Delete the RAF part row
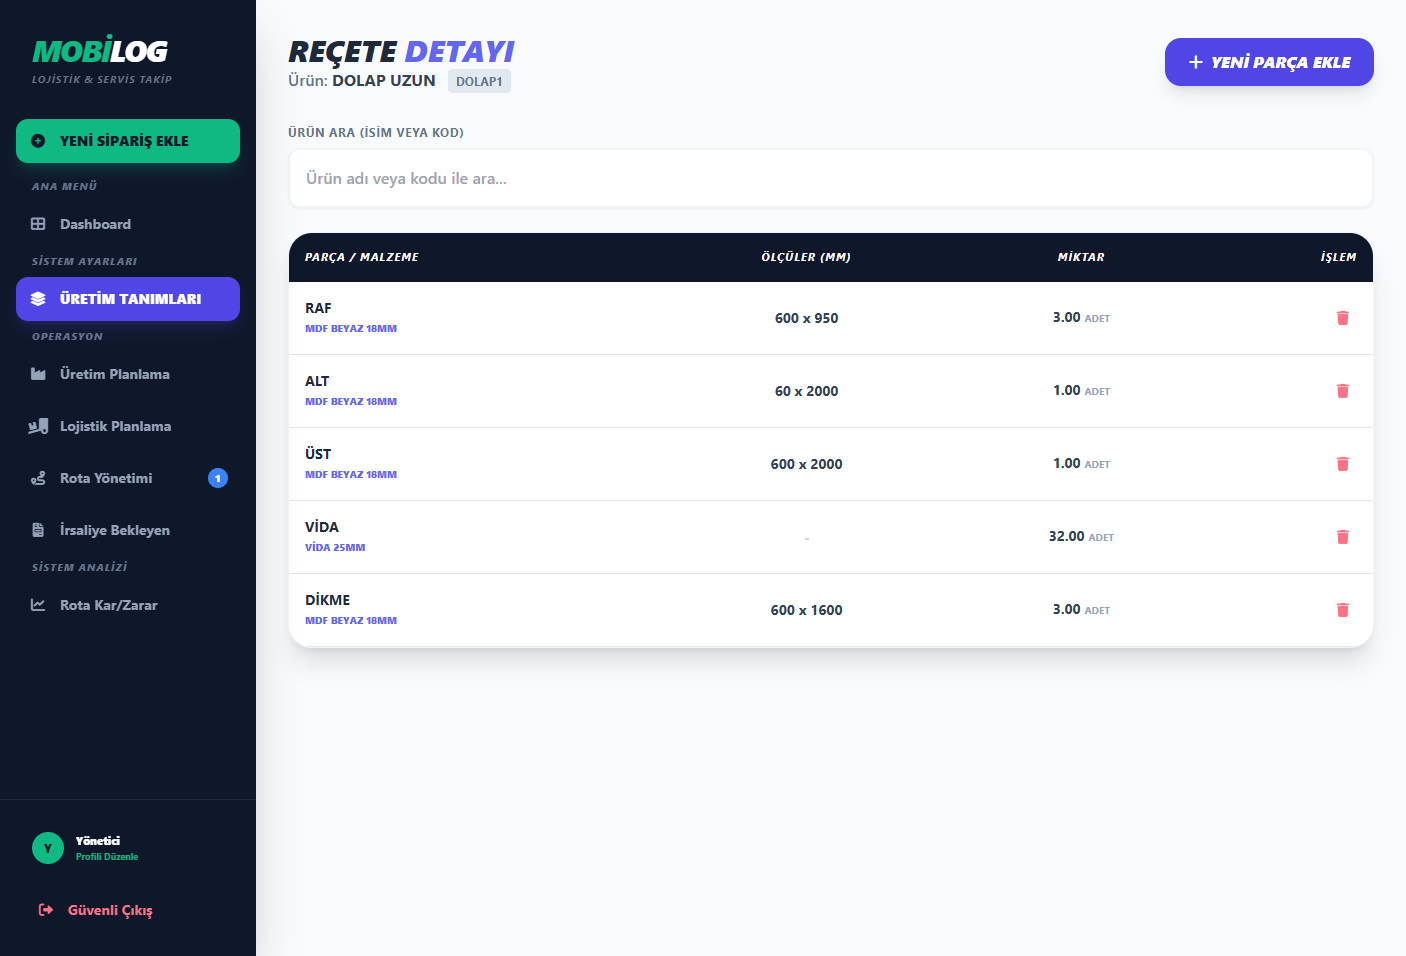The width and height of the screenshot is (1406, 956). coord(1342,318)
